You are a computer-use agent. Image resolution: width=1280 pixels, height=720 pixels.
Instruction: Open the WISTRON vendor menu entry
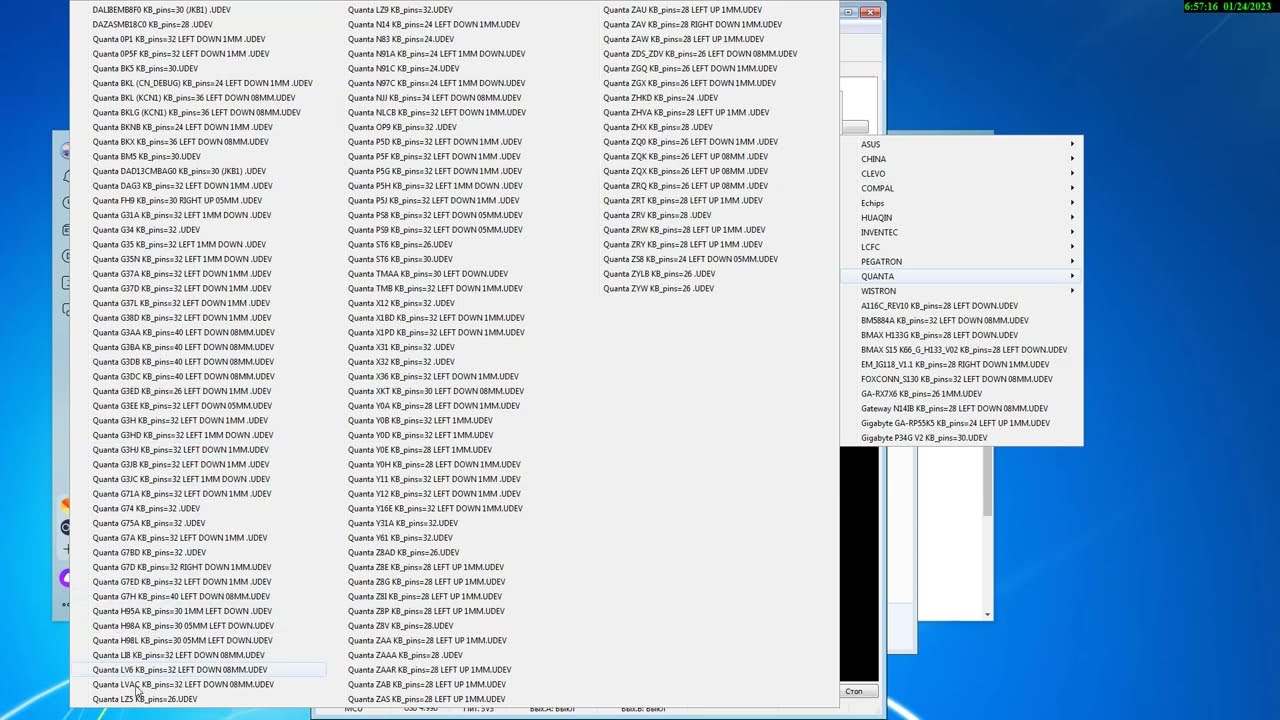(x=962, y=291)
